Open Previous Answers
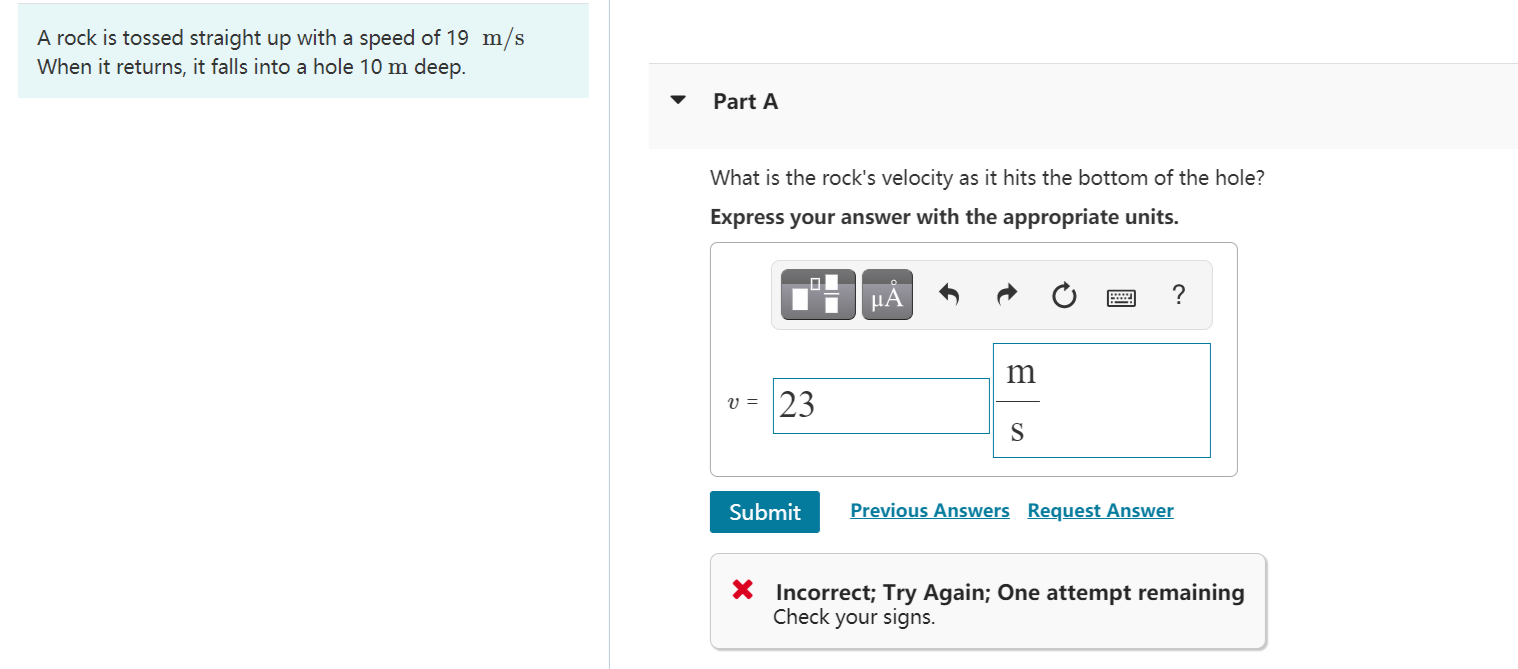The height and width of the screenshot is (669, 1518). [x=929, y=510]
